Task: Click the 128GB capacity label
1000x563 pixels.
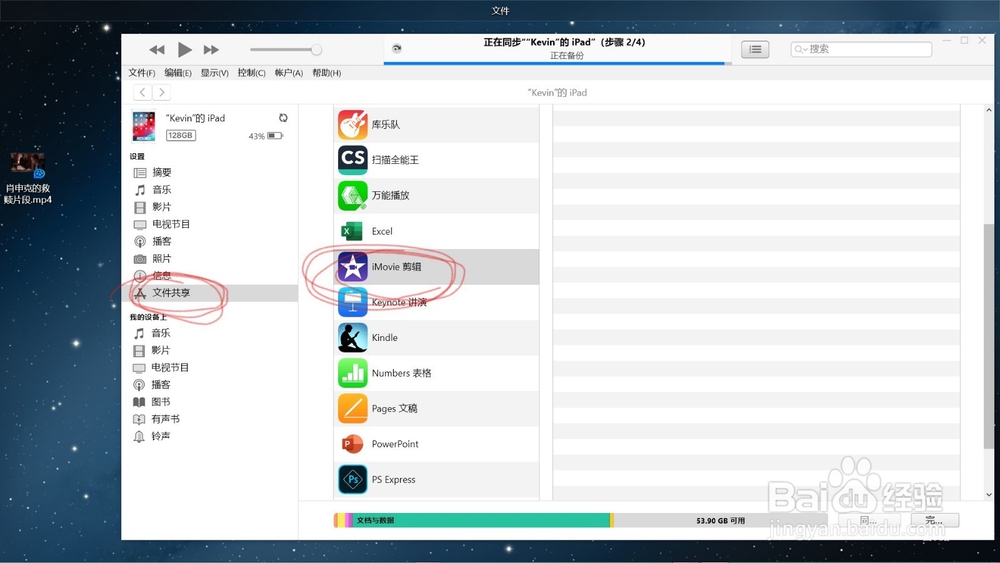Action: pos(180,135)
